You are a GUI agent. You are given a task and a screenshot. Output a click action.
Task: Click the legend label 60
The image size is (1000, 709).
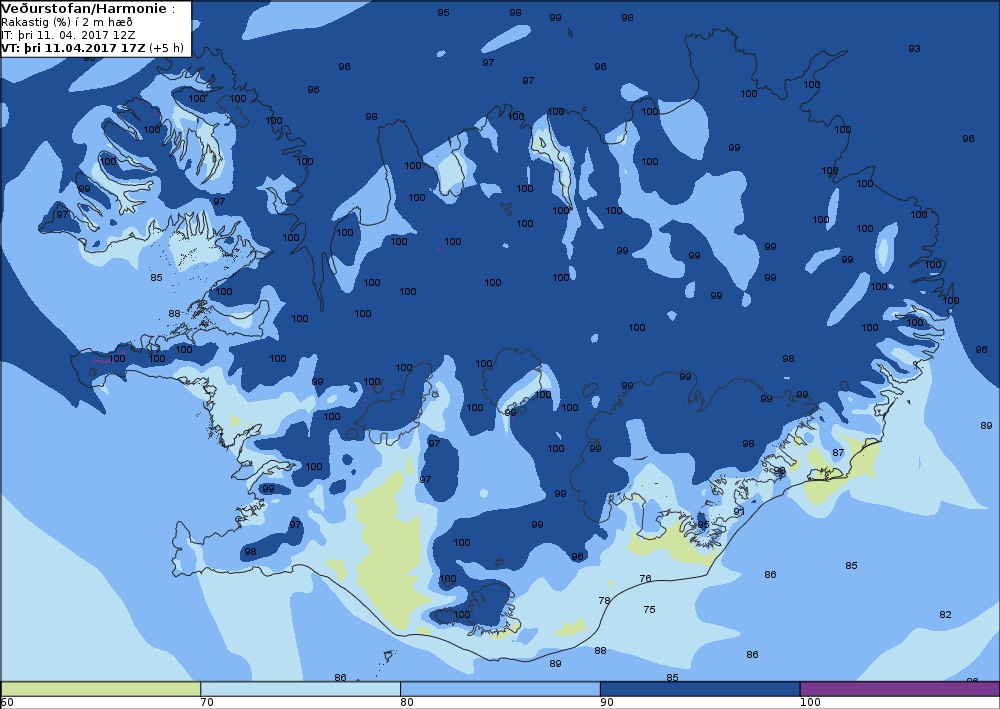click(x=7, y=703)
